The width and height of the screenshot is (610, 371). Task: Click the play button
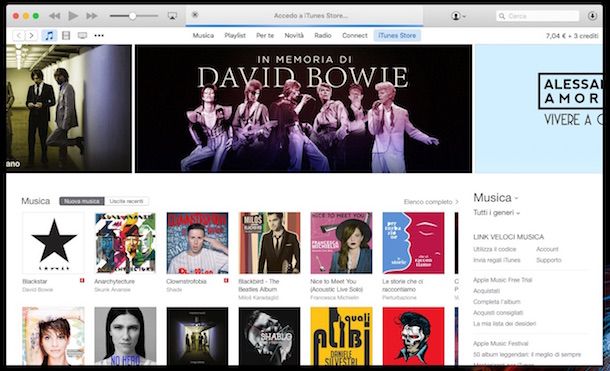pos(73,16)
